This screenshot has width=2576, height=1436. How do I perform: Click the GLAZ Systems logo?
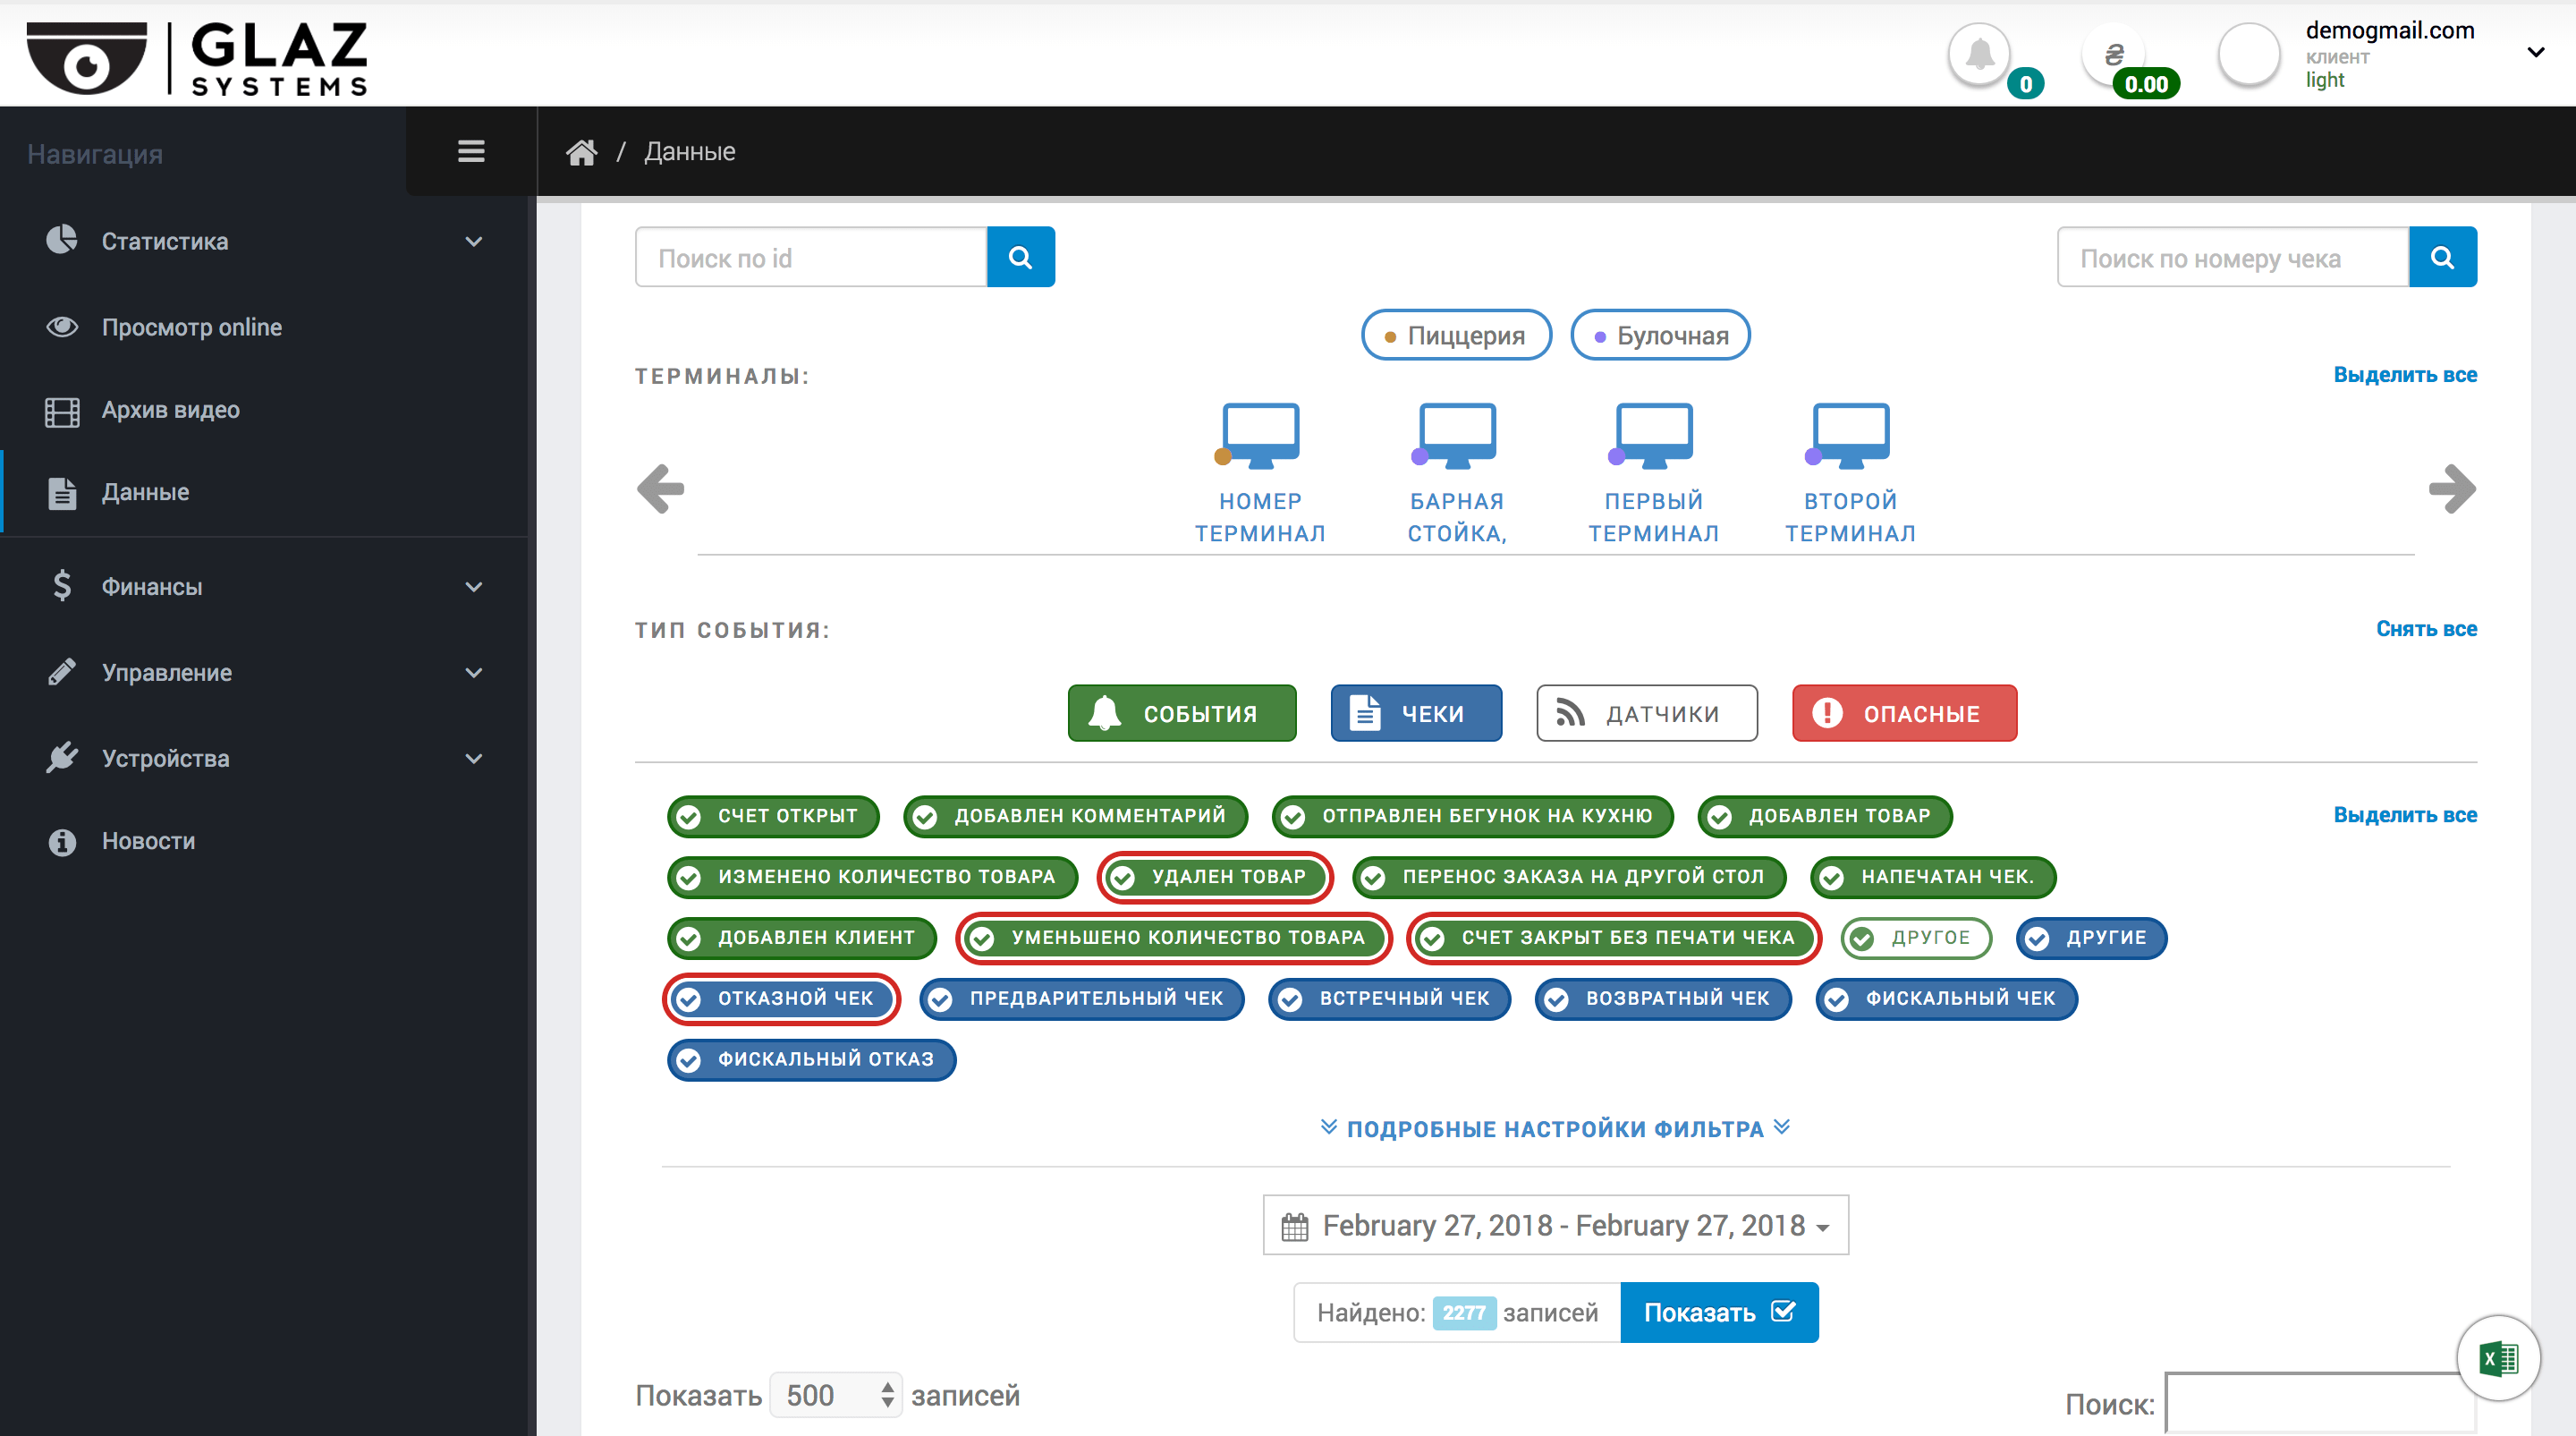coord(197,58)
